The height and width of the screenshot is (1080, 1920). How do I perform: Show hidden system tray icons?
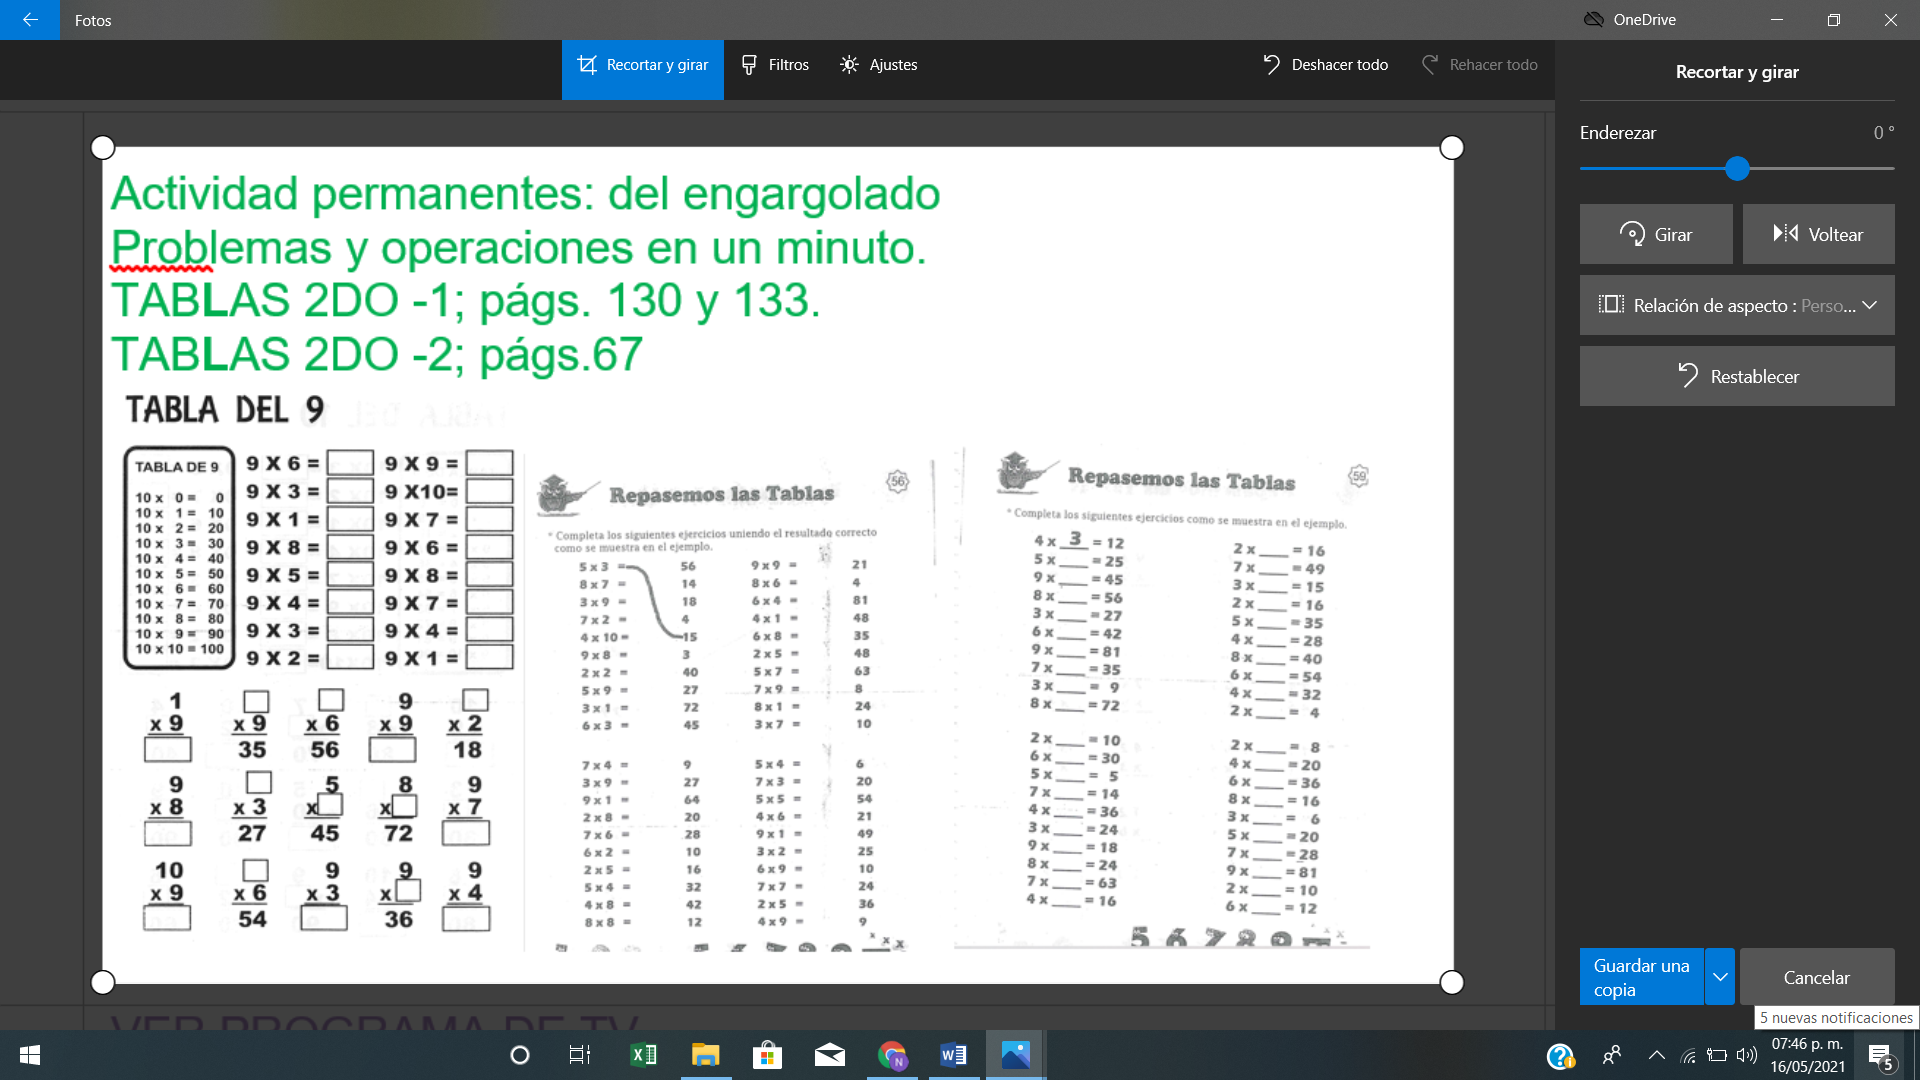pos(1656,1055)
